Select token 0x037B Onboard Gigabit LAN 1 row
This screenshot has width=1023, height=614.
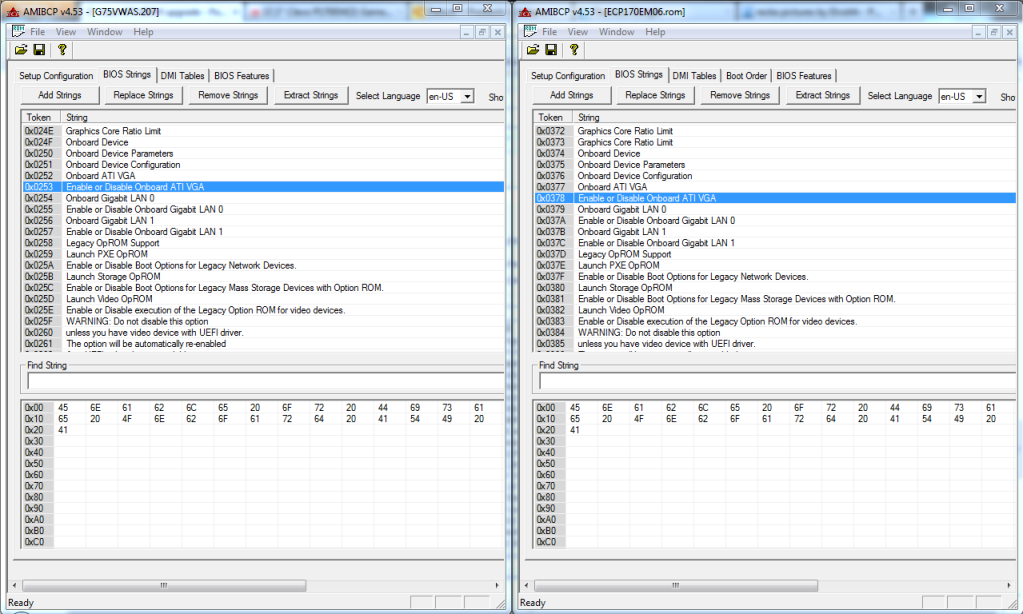pyautogui.click(x=775, y=232)
